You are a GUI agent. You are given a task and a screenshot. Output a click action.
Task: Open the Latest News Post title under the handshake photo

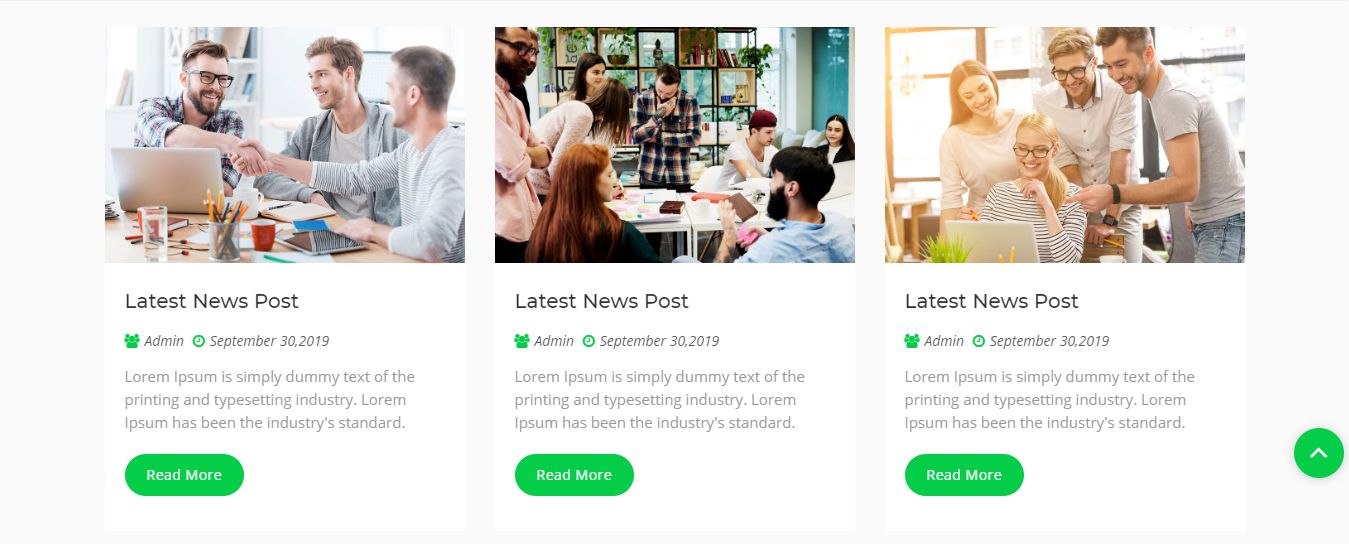click(x=212, y=301)
